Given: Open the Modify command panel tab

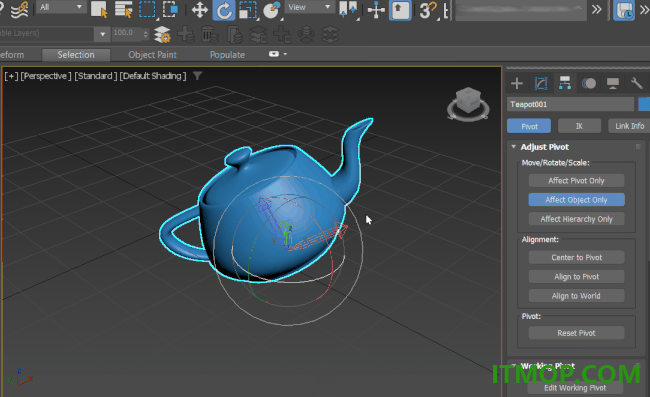Looking at the screenshot, I should (541, 84).
